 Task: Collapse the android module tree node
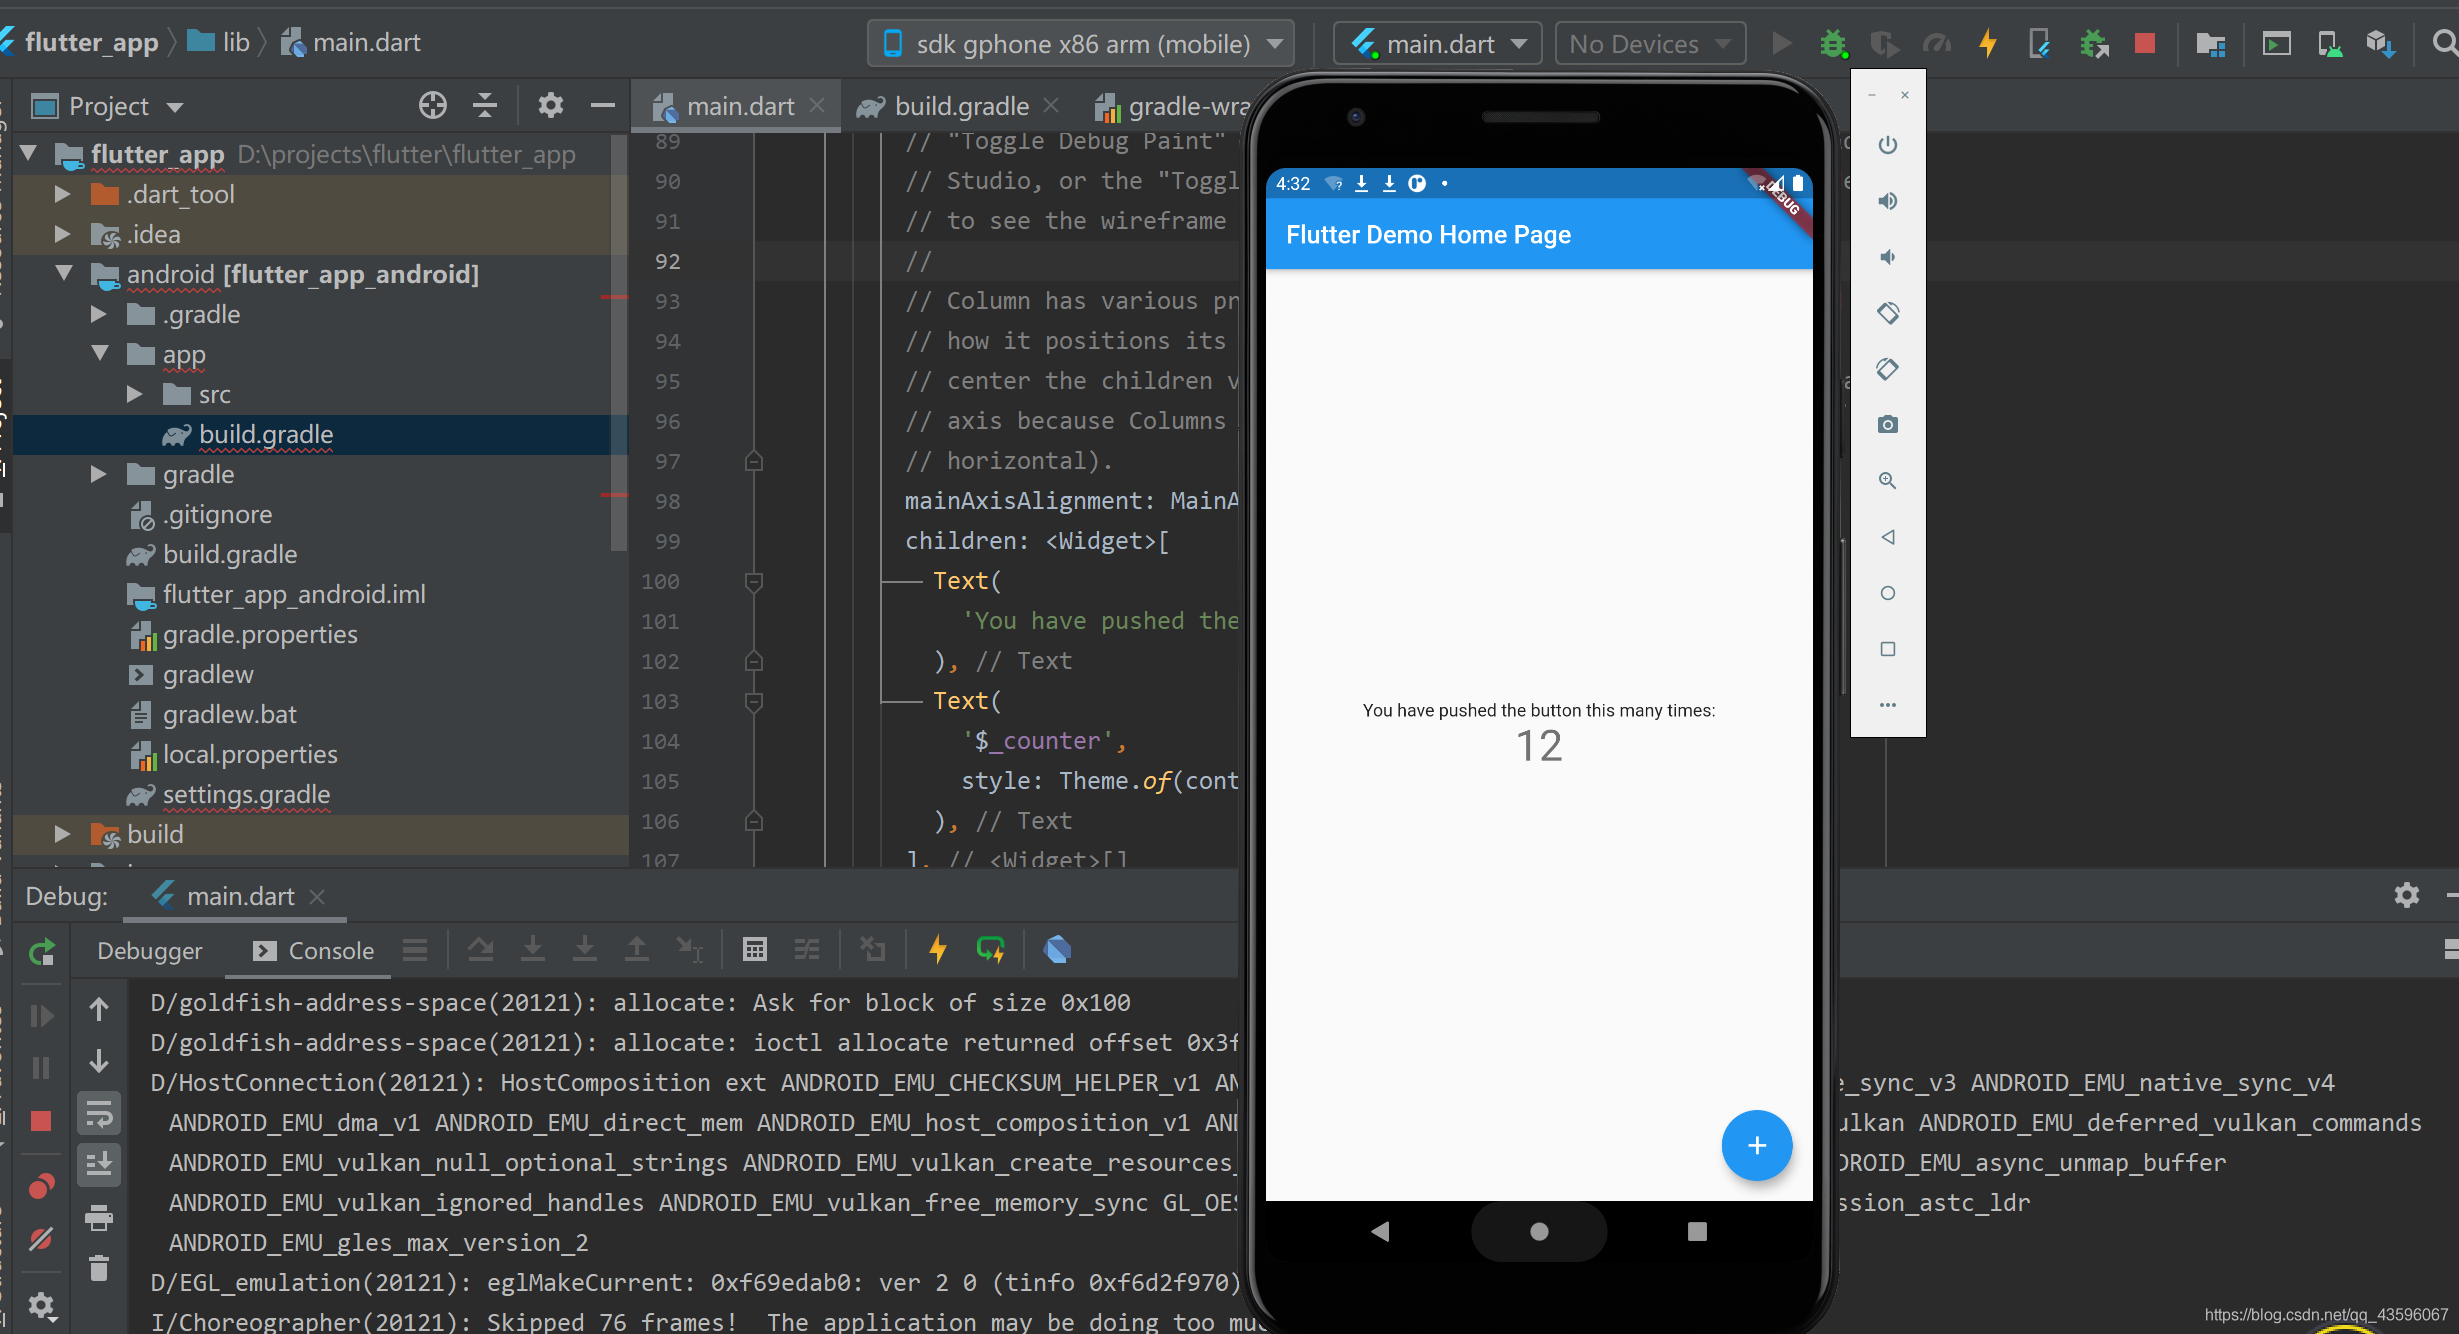64,273
